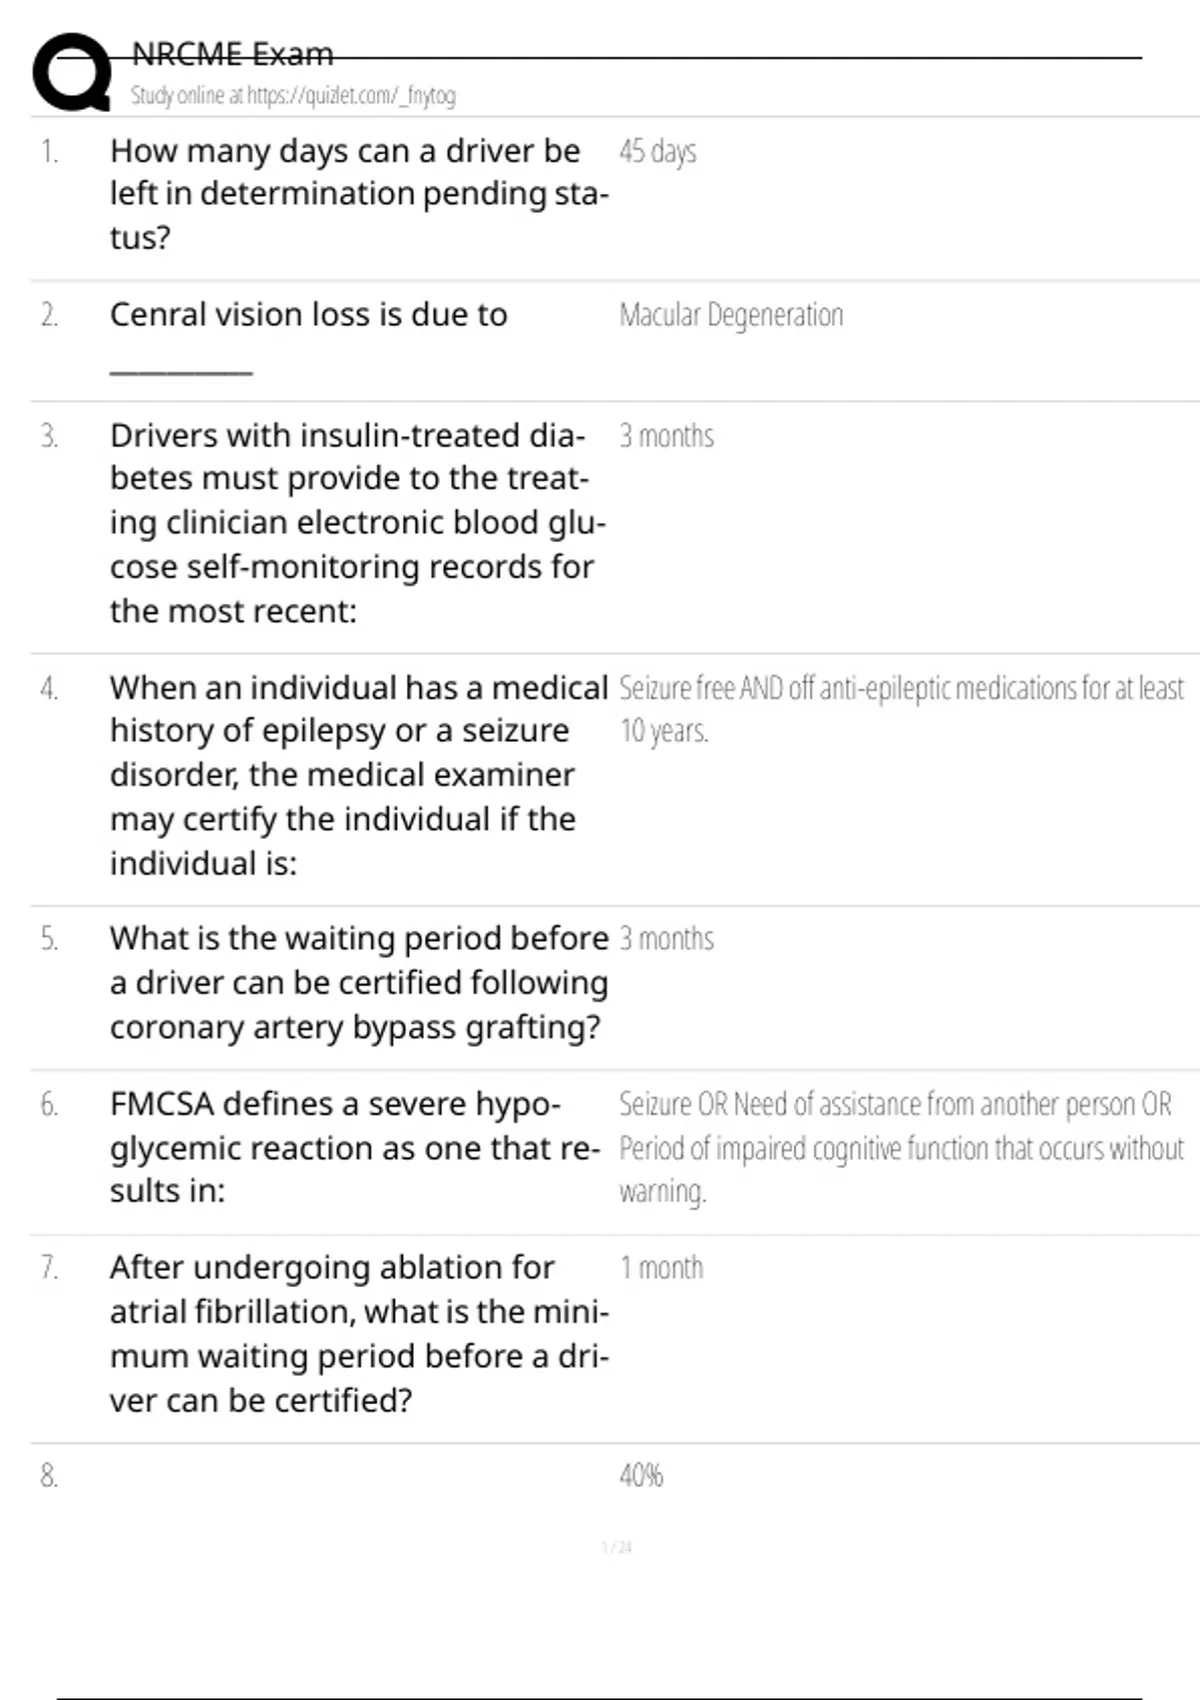Select the seizure free 10 years answer
The height and width of the screenshot is (1700, 1200).
900,709
